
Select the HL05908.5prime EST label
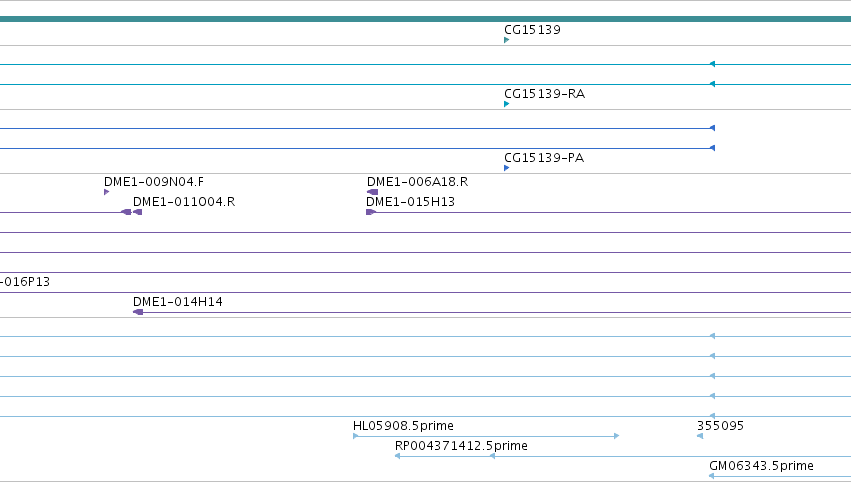(403, 426)
